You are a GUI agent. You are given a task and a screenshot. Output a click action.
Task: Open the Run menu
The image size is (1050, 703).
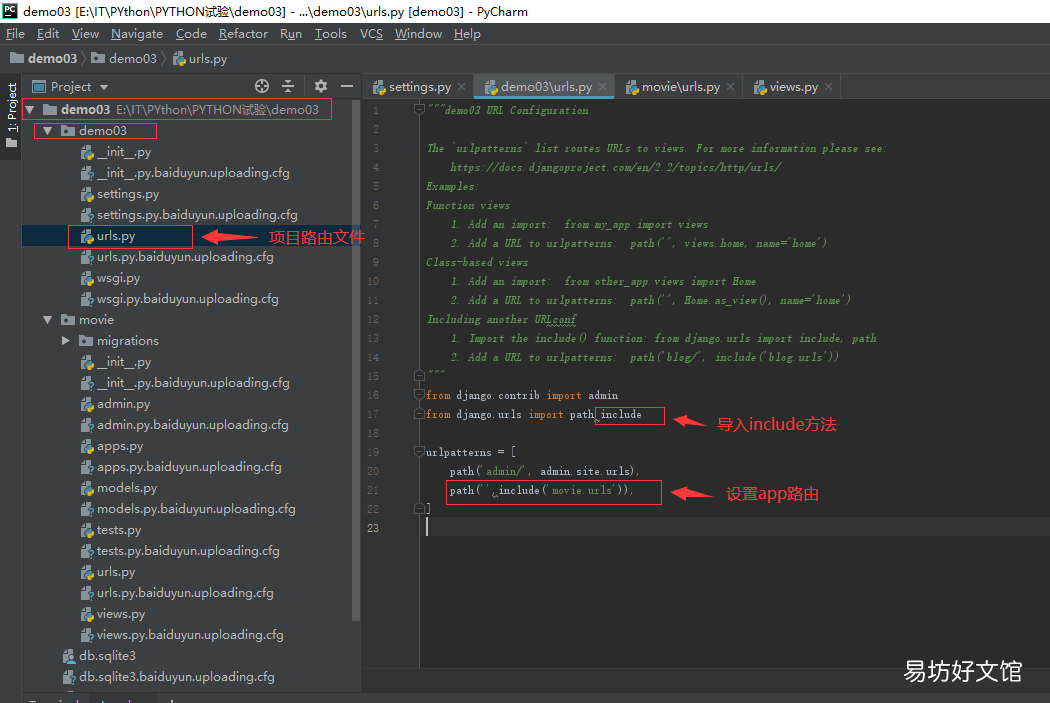pyautogui.click(x=291, y=33)
